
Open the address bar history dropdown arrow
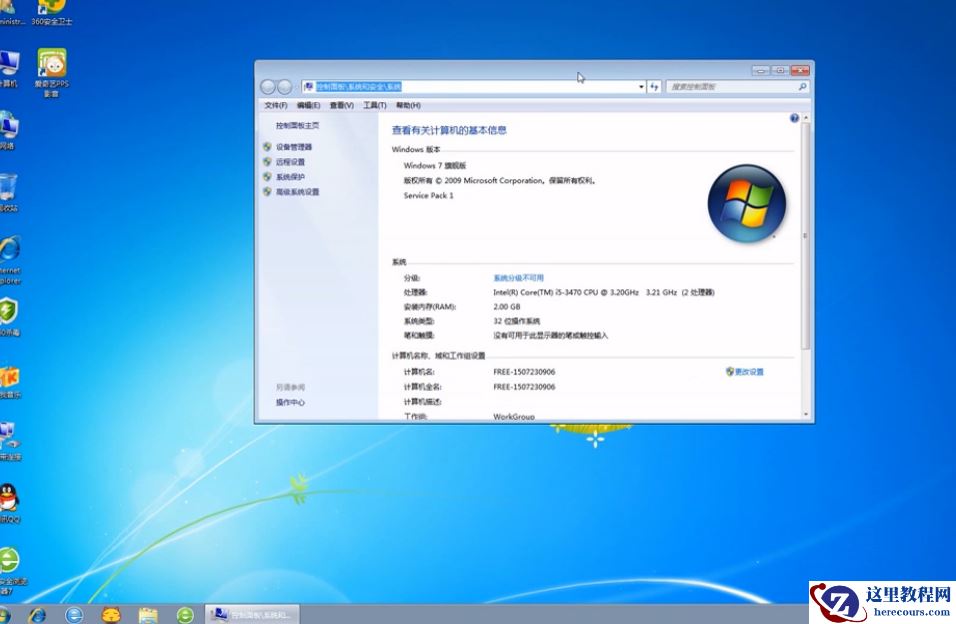coord(641,87)
